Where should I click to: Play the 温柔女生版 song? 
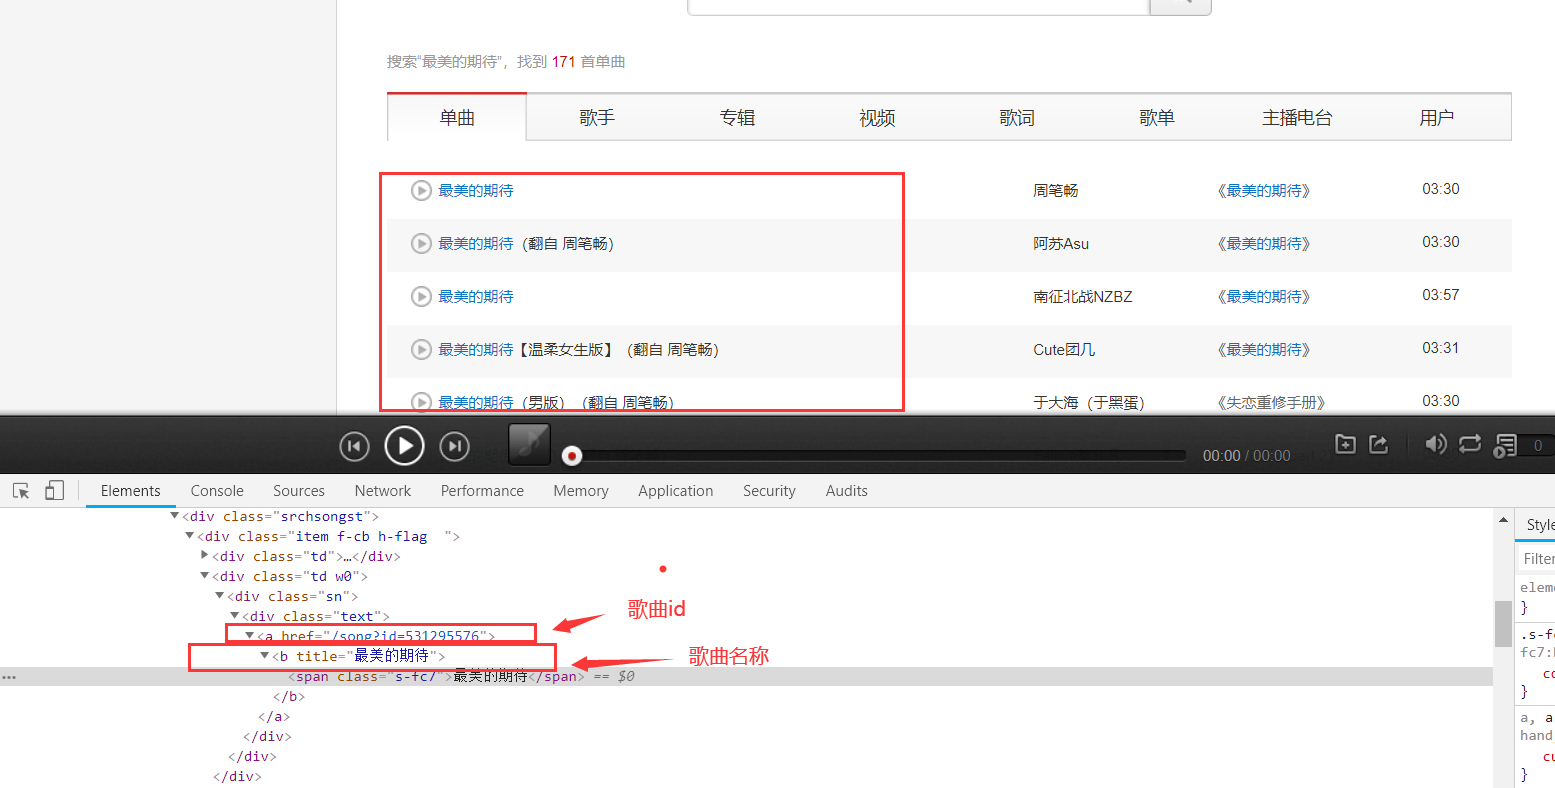click(x=421, y=349)
